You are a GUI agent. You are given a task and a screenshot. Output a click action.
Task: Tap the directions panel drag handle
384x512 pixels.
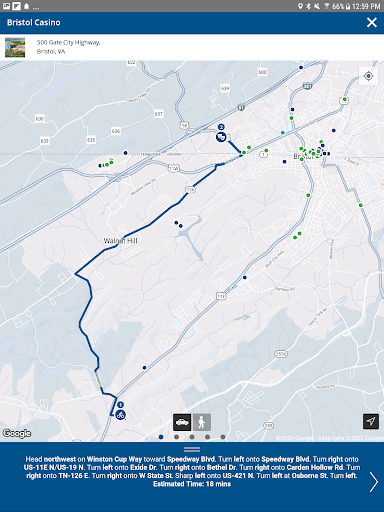[x=192, y=449]
